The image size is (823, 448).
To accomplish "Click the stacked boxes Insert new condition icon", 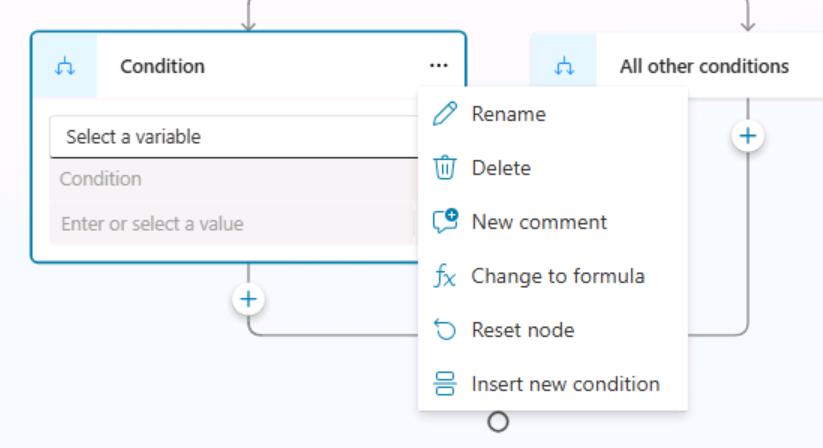I will [x=445, y=383].
